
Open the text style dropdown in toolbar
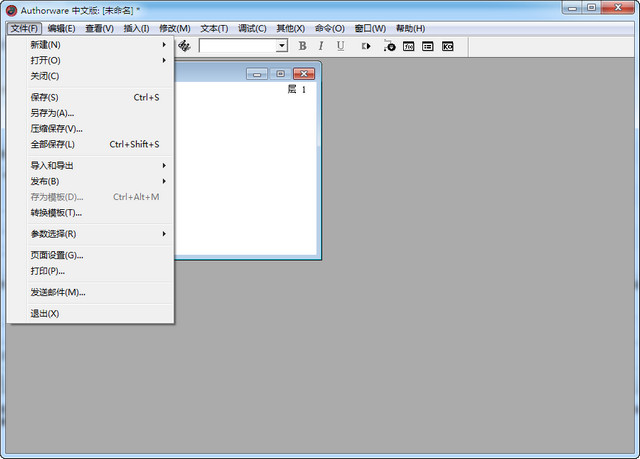click(282, 46)
